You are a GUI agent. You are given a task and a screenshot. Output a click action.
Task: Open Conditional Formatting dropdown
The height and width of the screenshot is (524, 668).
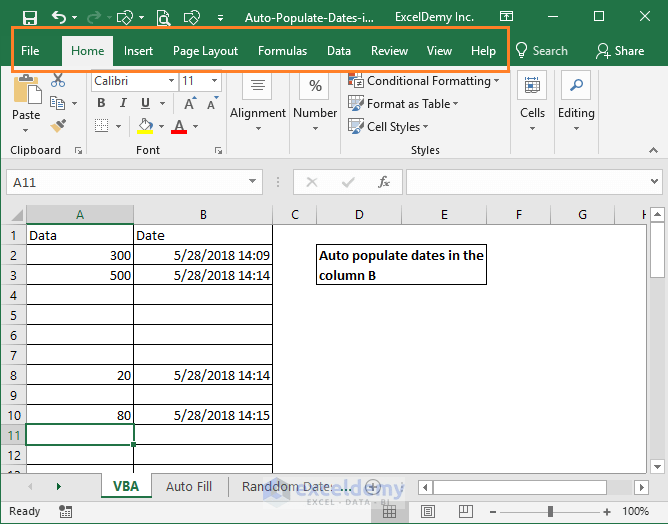pos(424,81)
